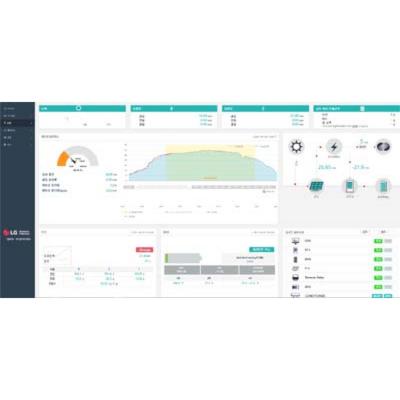
Task: Click the chart range slider below the power graph
Action: click(200, 187)
